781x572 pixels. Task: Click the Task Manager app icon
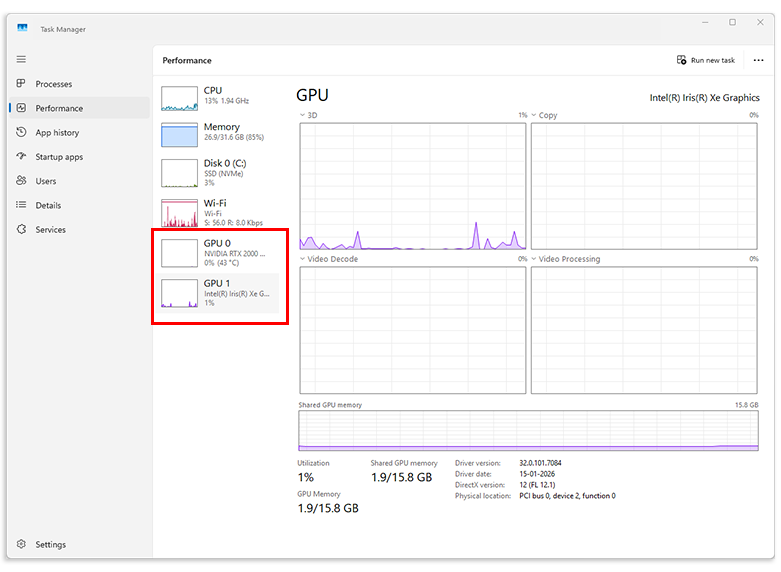[x=22, y=28]
